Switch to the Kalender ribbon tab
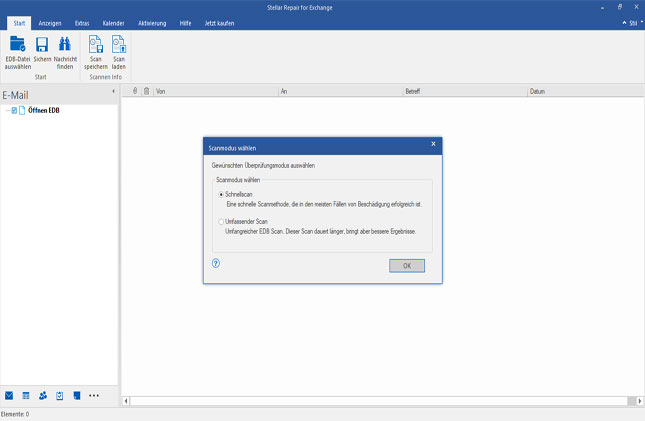Screen dimensions: 645x421 tap(113, 22)
